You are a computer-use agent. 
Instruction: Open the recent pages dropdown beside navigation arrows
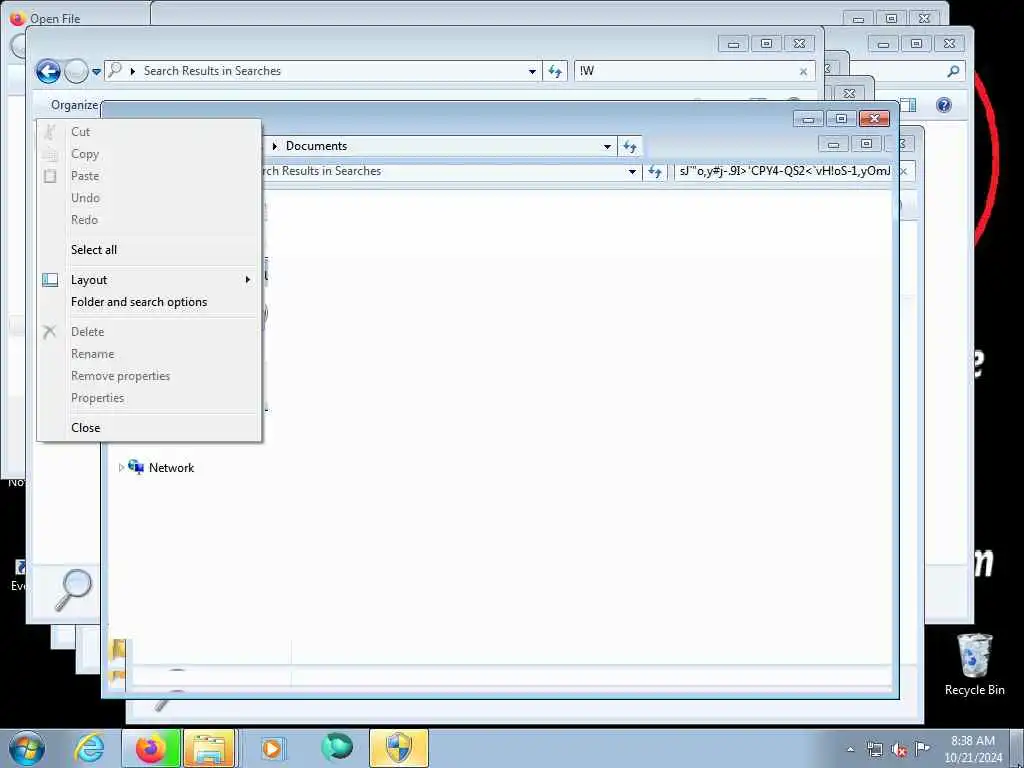(96, 72)
